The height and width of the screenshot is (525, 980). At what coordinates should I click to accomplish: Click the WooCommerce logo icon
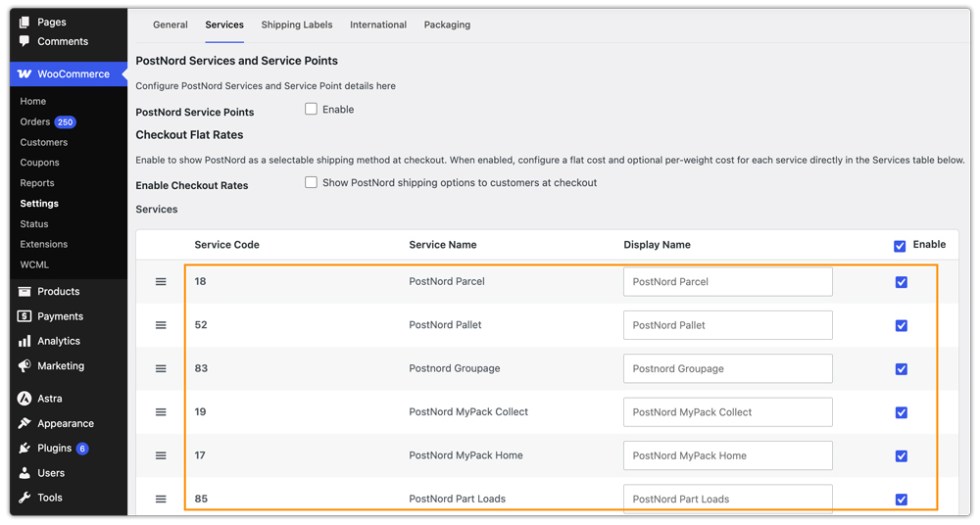(x=24, y=74)
